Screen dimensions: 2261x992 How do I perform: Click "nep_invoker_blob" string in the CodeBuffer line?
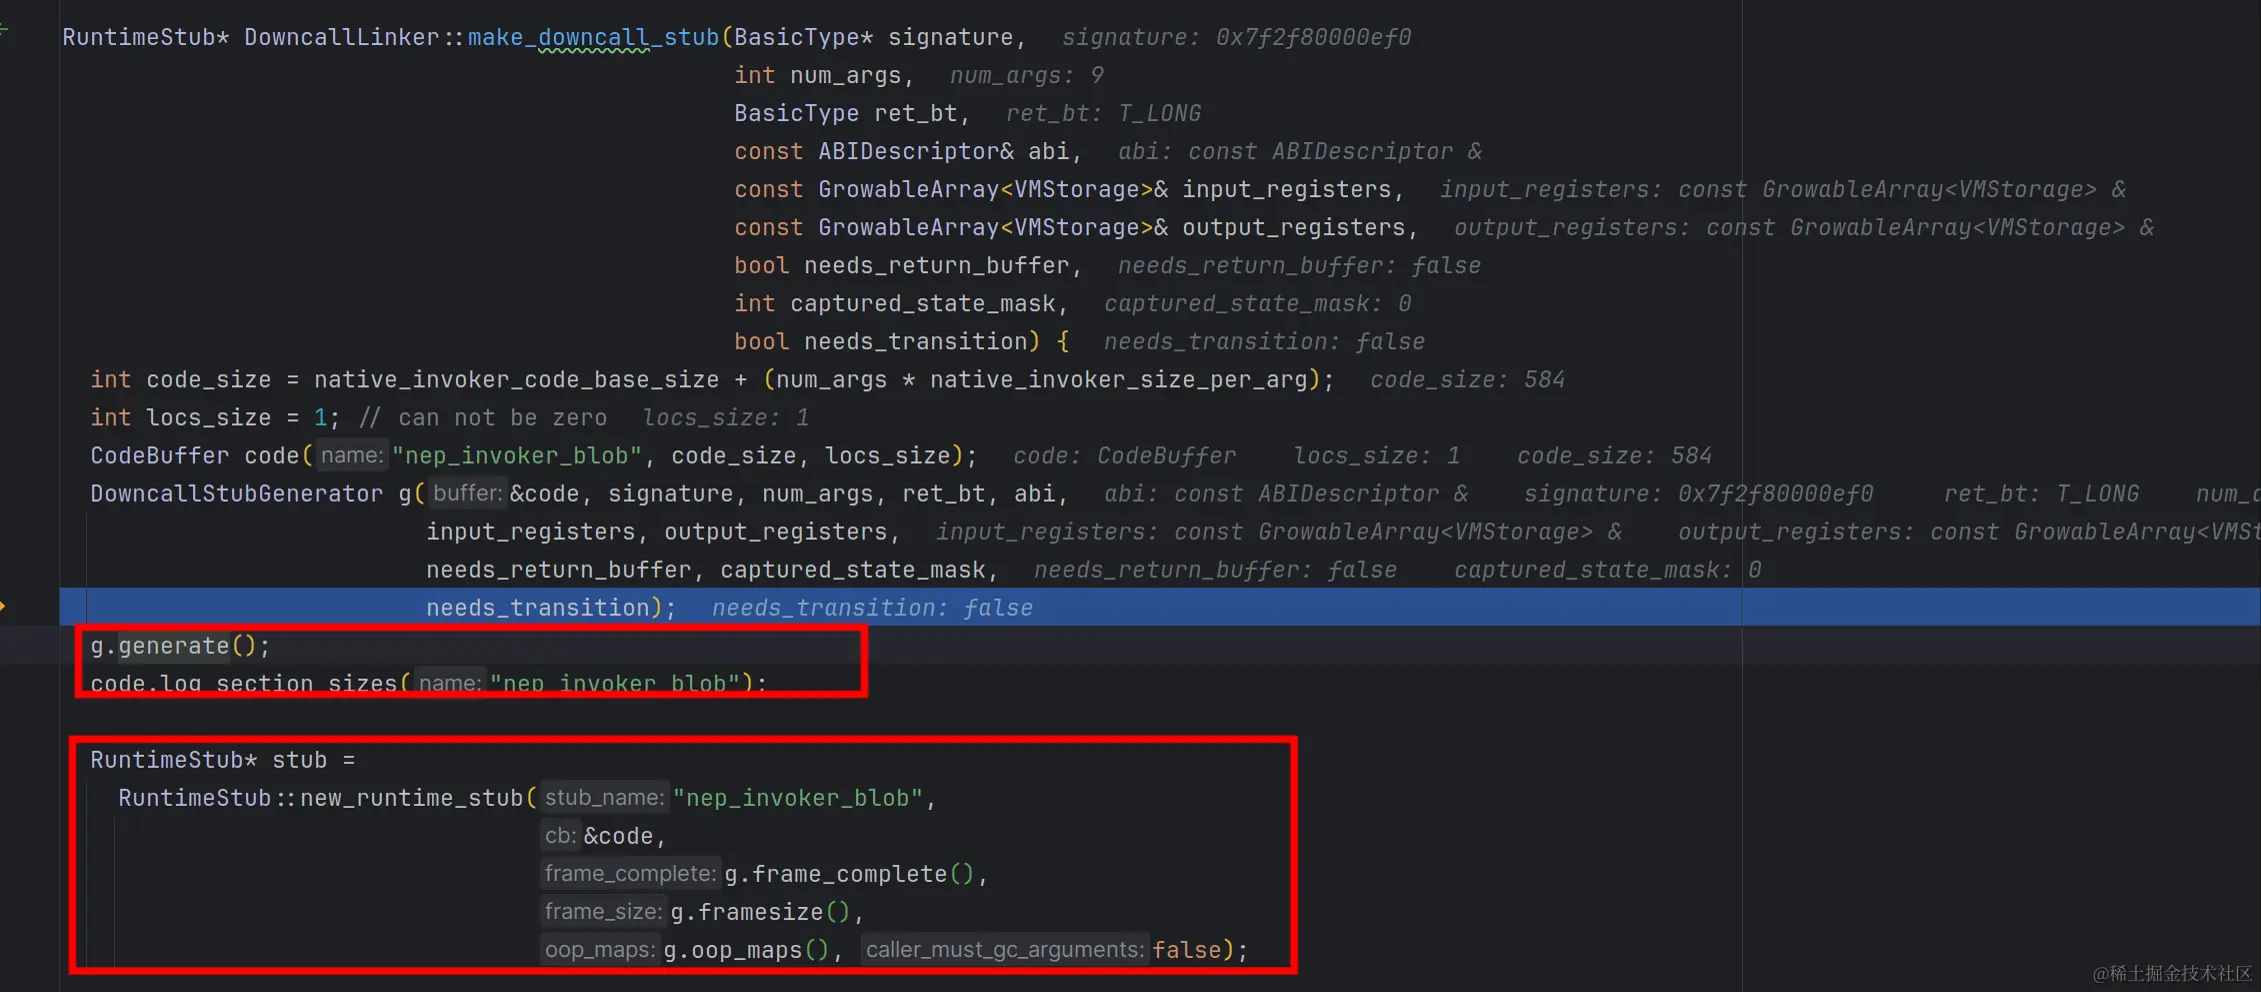[516, 455]
